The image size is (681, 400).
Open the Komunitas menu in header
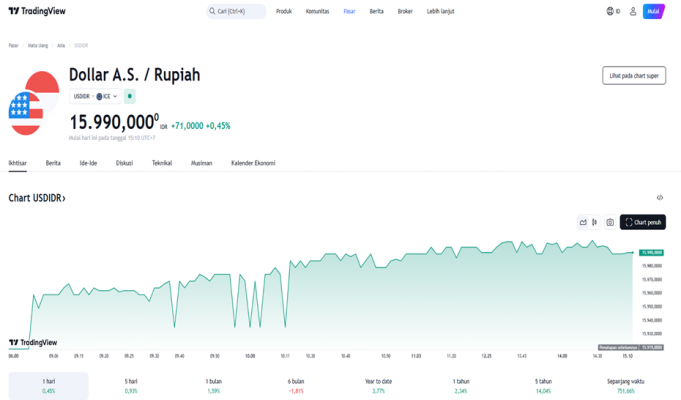(x=317, y=12)
